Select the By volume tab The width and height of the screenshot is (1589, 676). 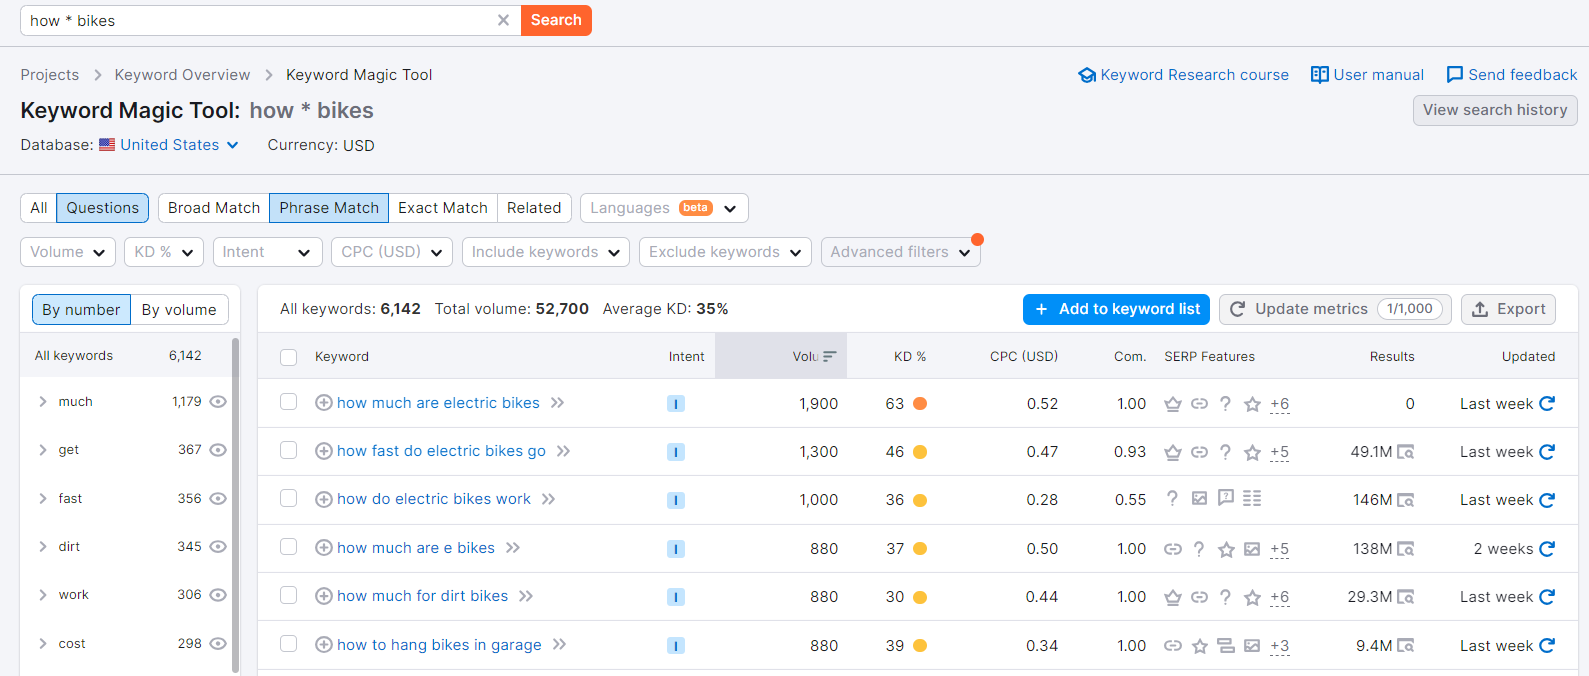click(179, 310)
